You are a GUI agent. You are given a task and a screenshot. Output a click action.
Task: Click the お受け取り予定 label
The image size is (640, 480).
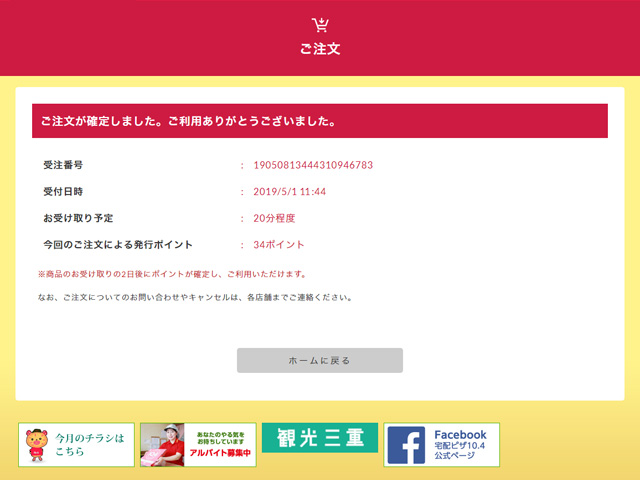click(78, 218)
